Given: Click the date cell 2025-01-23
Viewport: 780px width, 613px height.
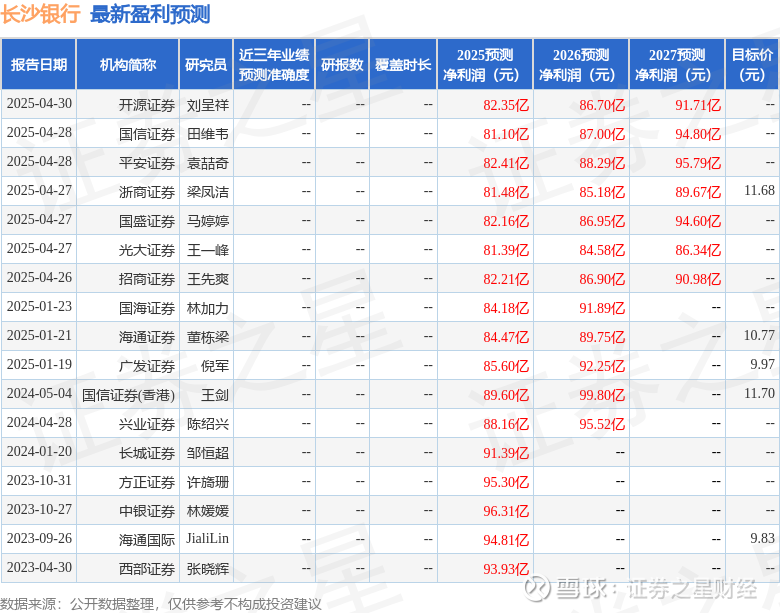Looking at the screenshot, I should tap(39, 306).
